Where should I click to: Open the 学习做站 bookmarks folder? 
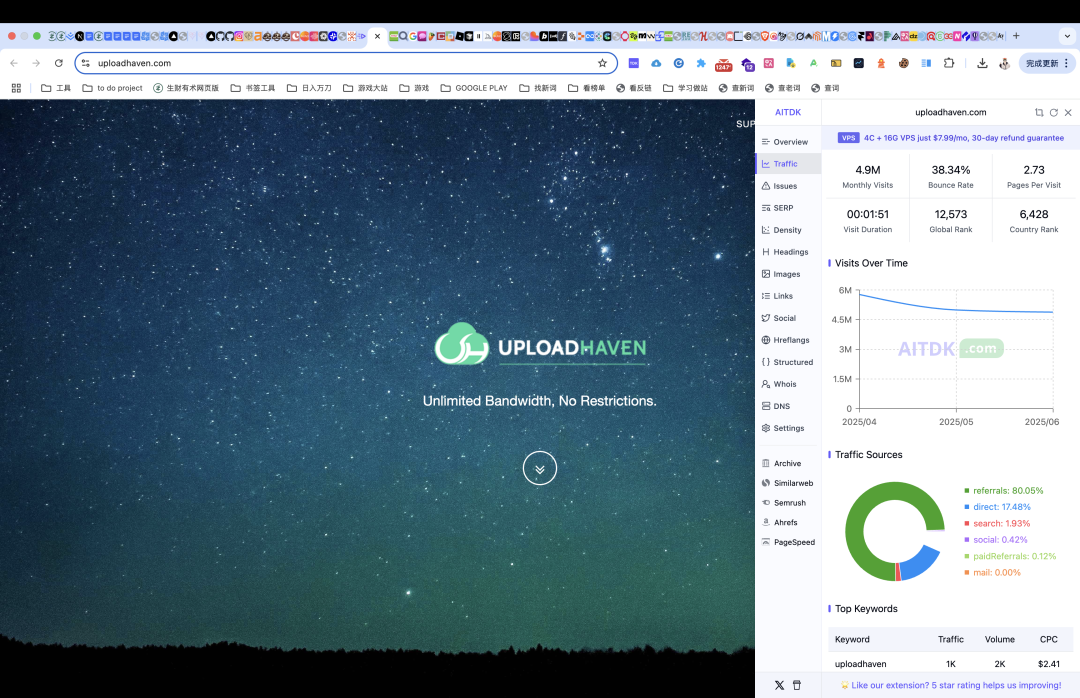(x=685, y=88)
